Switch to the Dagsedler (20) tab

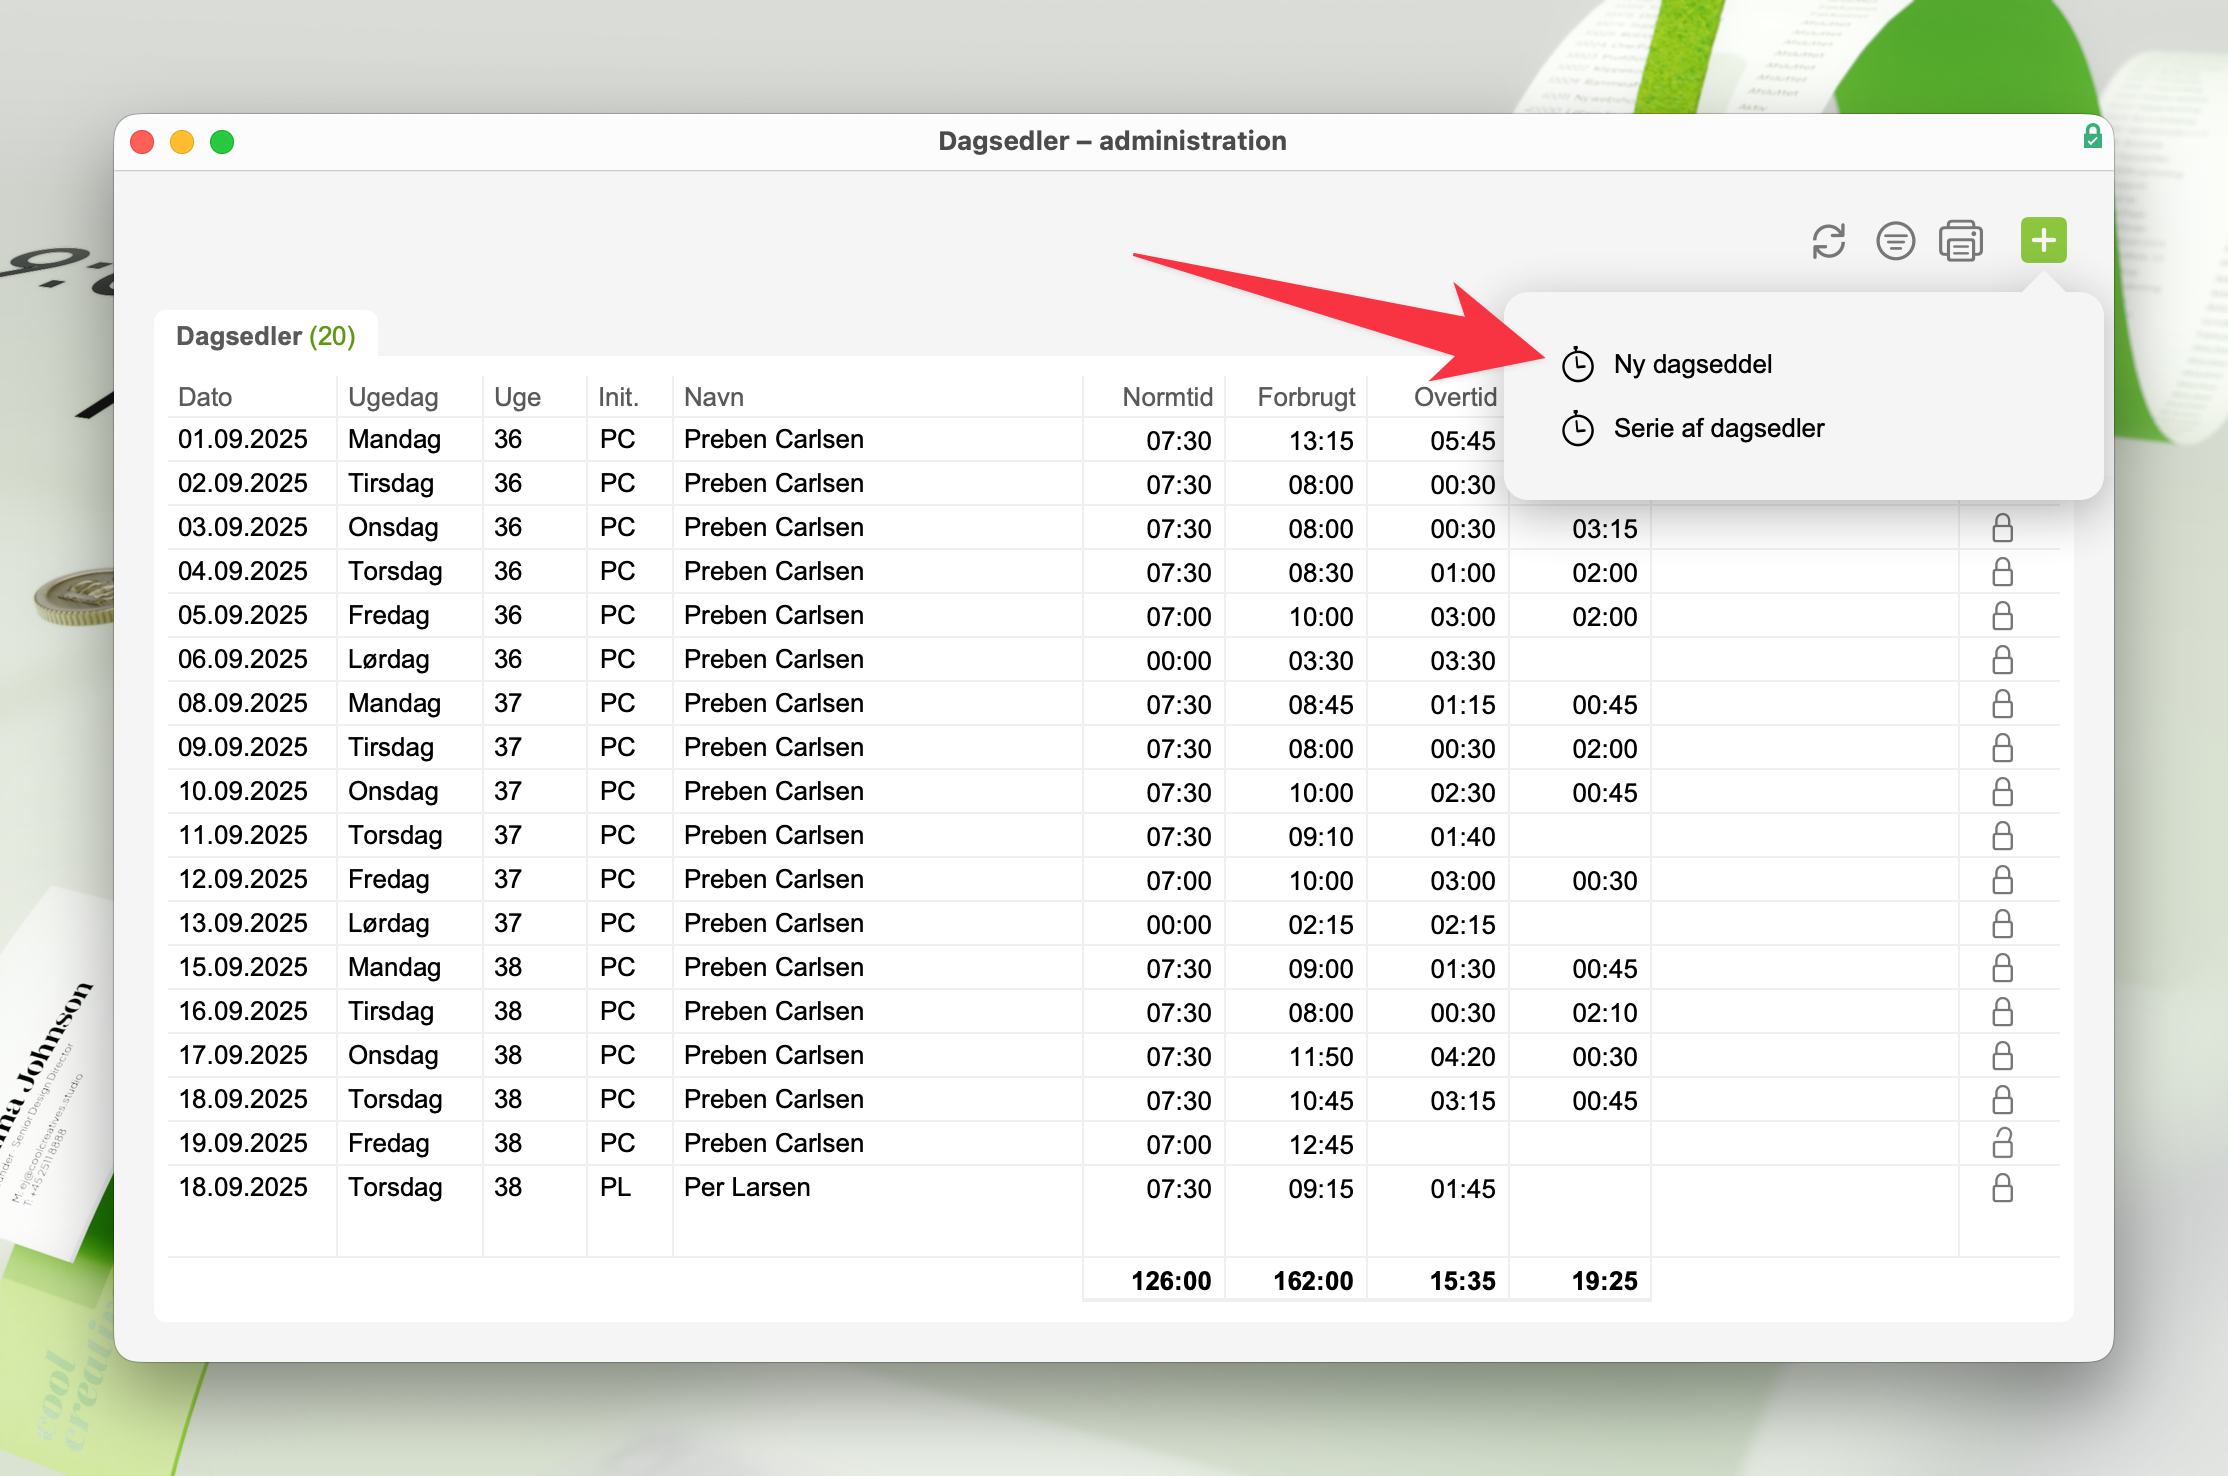[266, 336]
